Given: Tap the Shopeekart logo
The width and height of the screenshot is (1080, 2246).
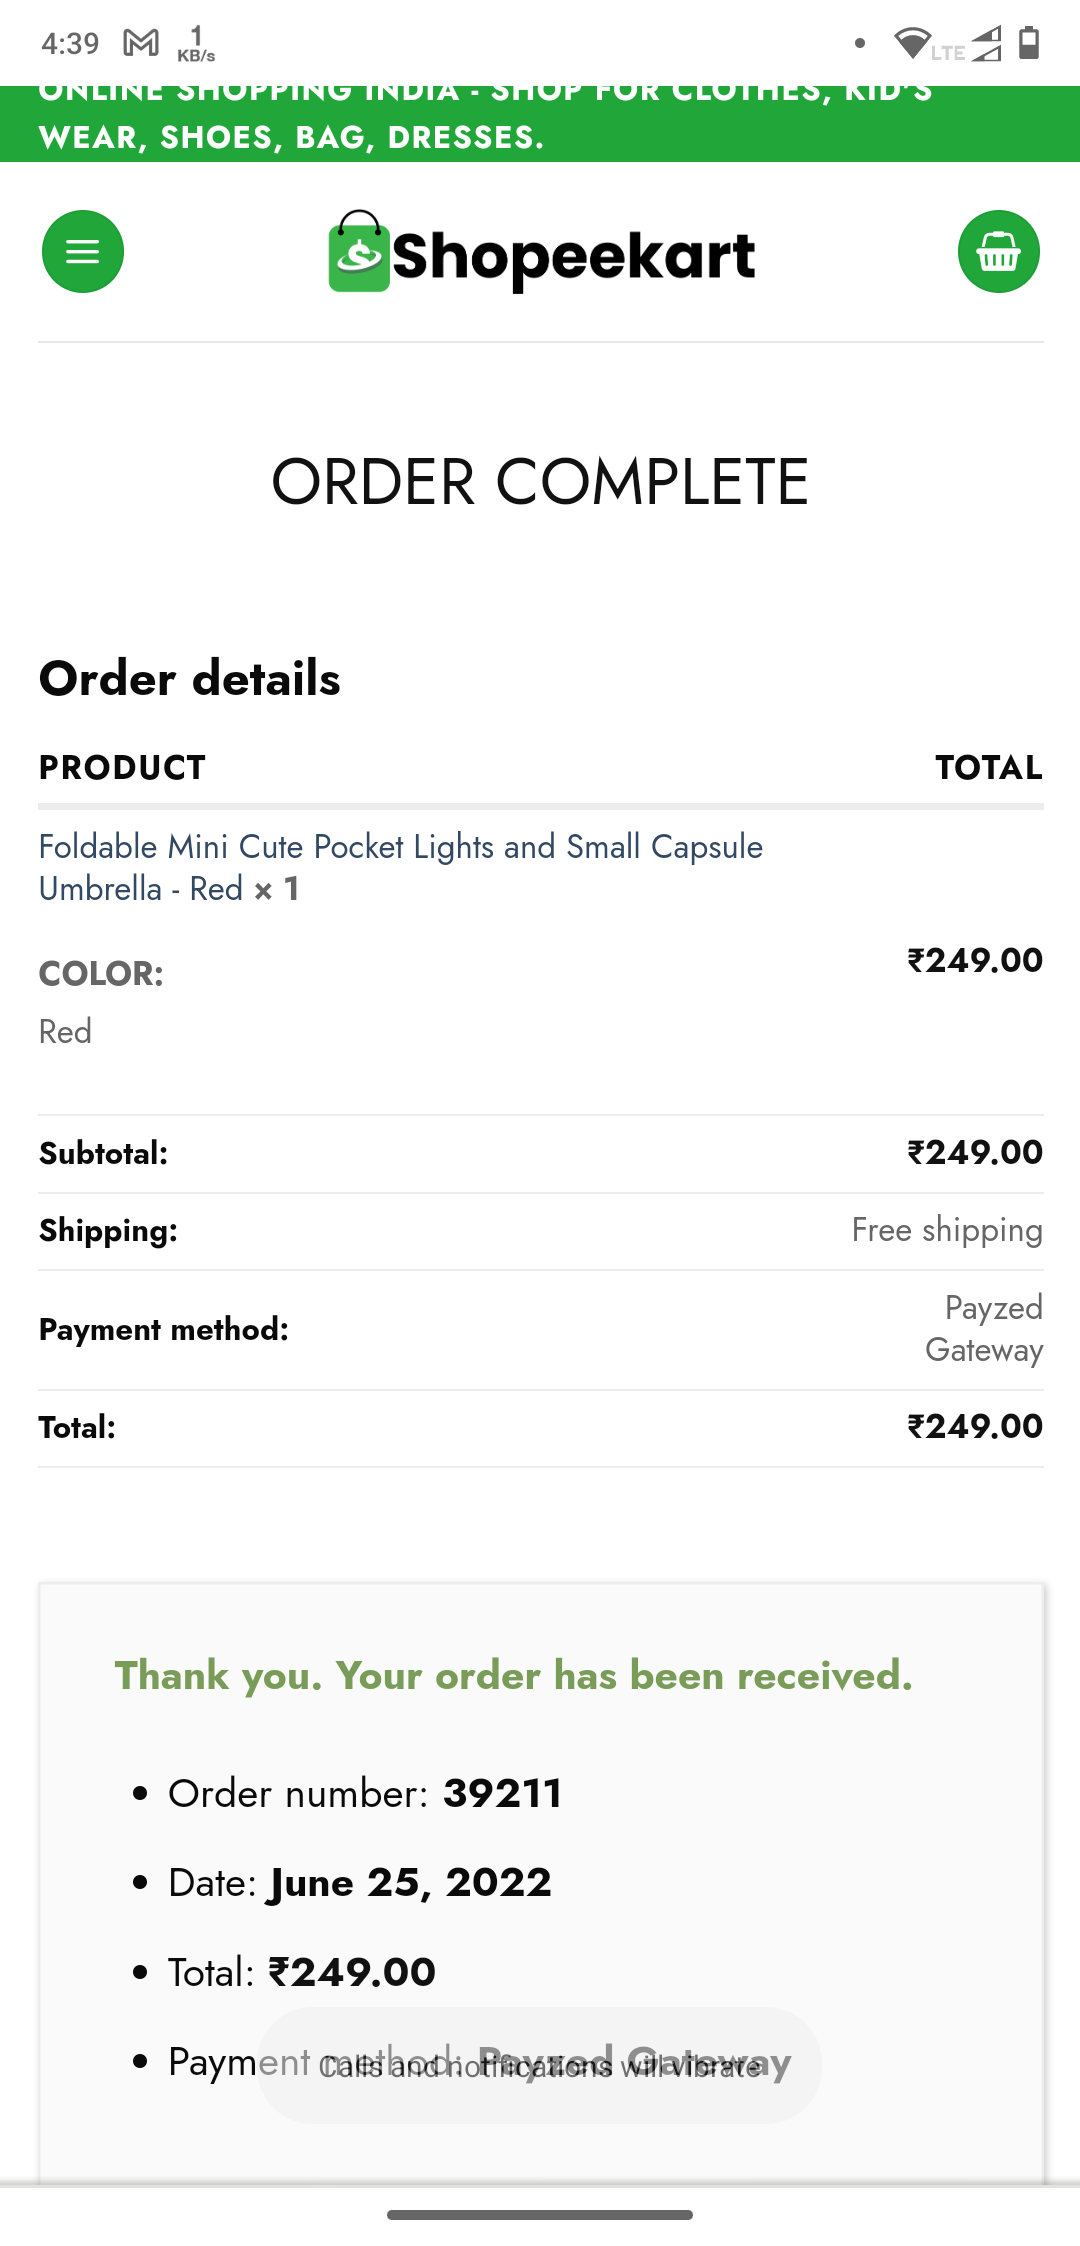Looking at the screenshot, I should 541,254.
